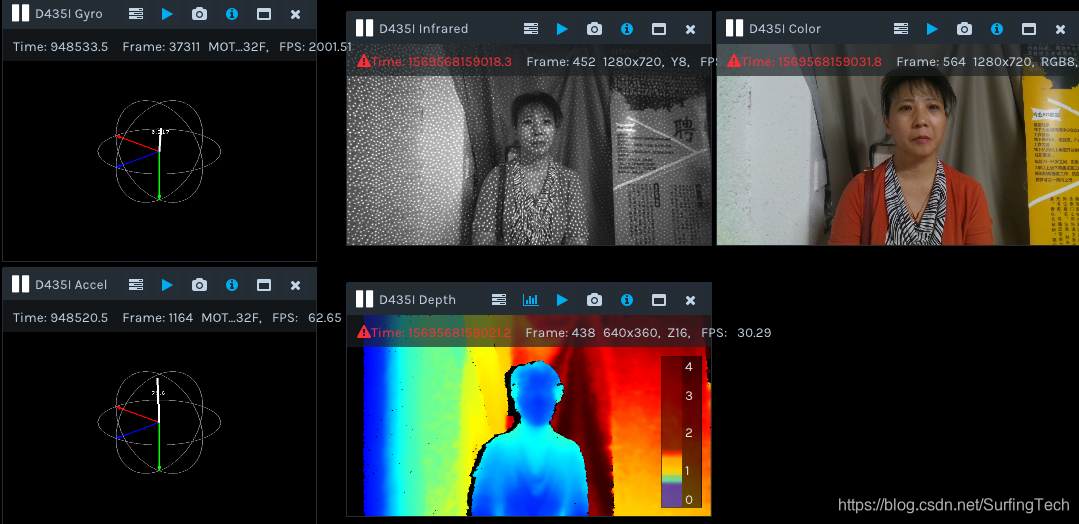Take a snapshot with the D435I Infrared camera icon
Viewport: 1079px width, 524px height.
coord(595,28)
